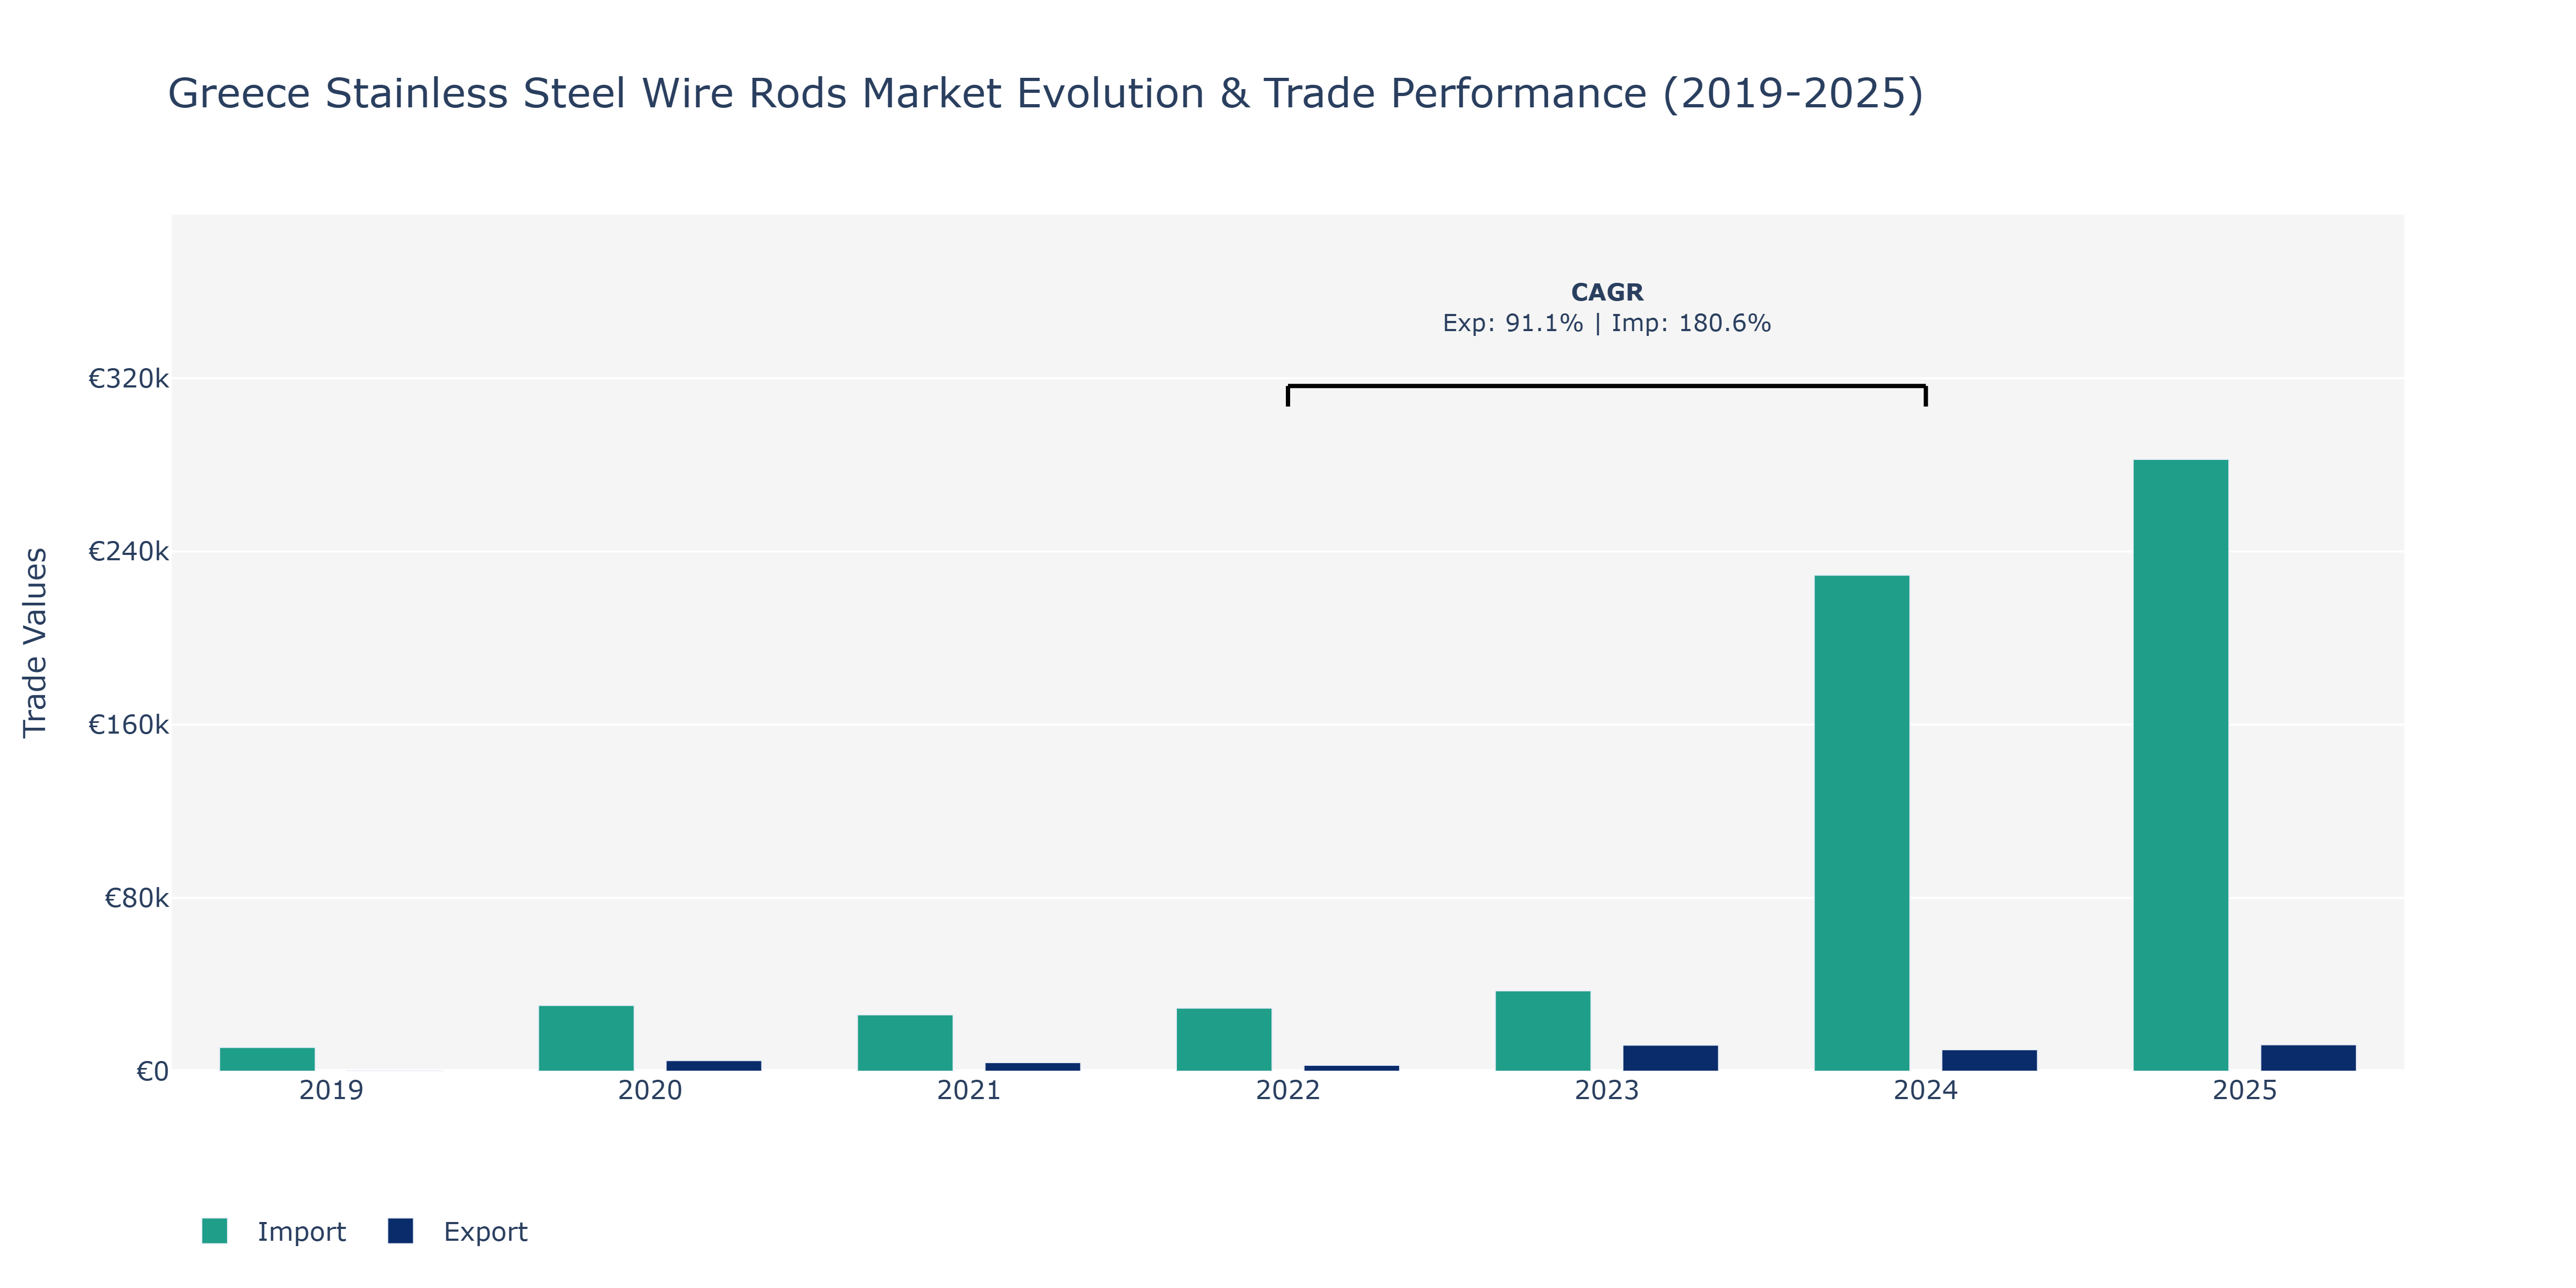This screenshot has width=2576, height=1288.
Task: Toggle the Export series in the legend
Action: click(x=458, y=1231)
